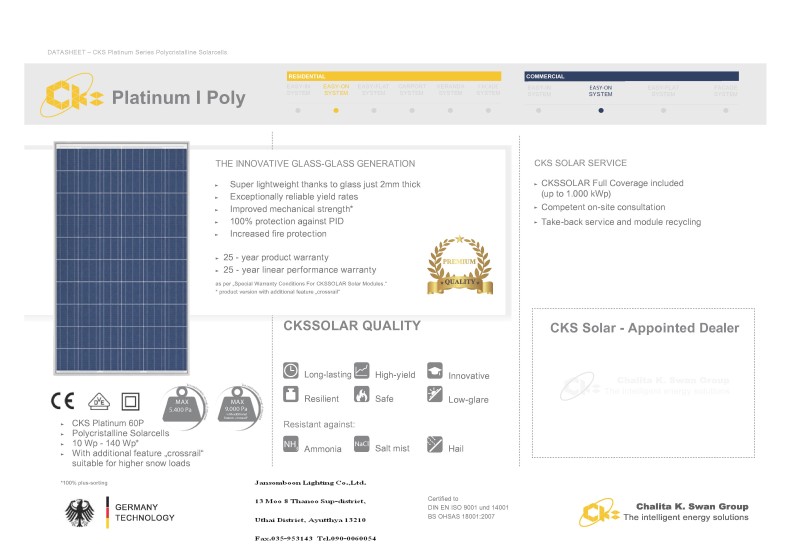Click the CKS logo next to Chalita K. Swan Group
This screenshot has width=791, height=559.
599,513
